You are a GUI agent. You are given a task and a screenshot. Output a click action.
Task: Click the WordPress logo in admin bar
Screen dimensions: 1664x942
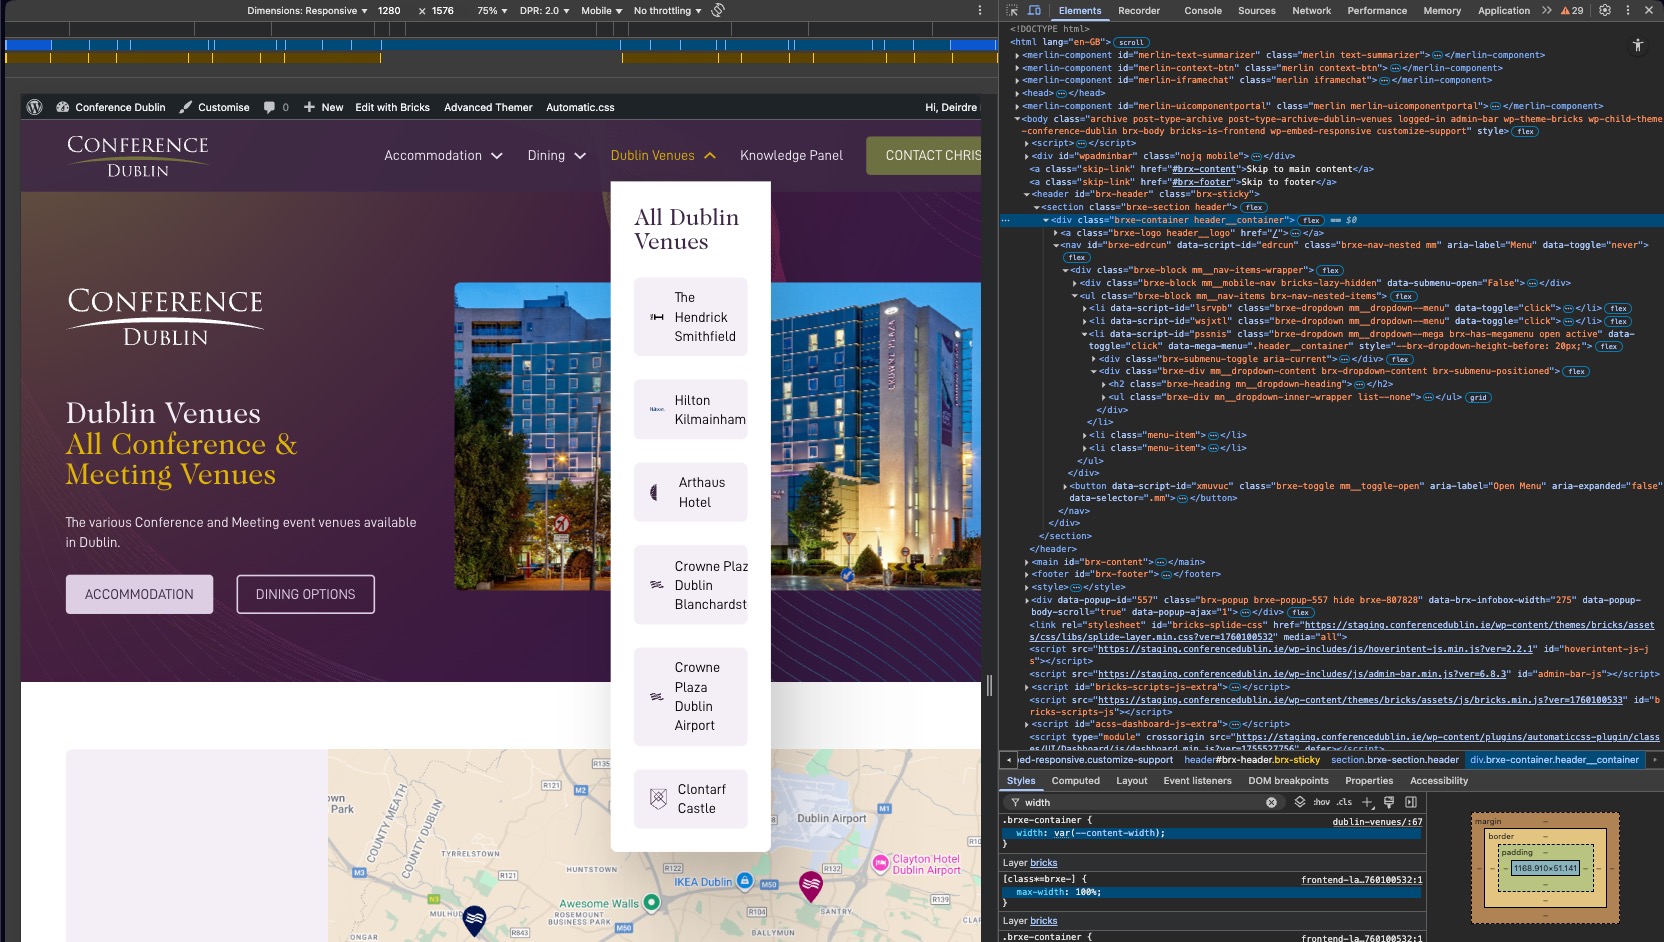click(35, 107)
